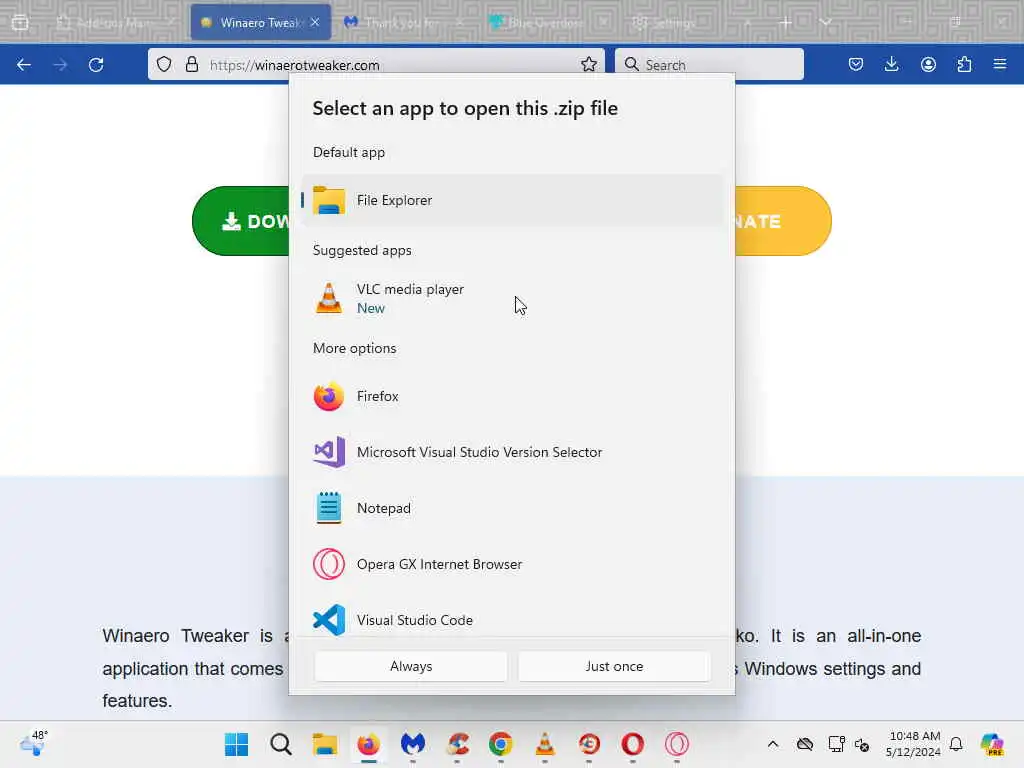Viewport: 1024px width, 768px height.
Task: Close the Winaero Tweaker tab
Action: point(315,22)
